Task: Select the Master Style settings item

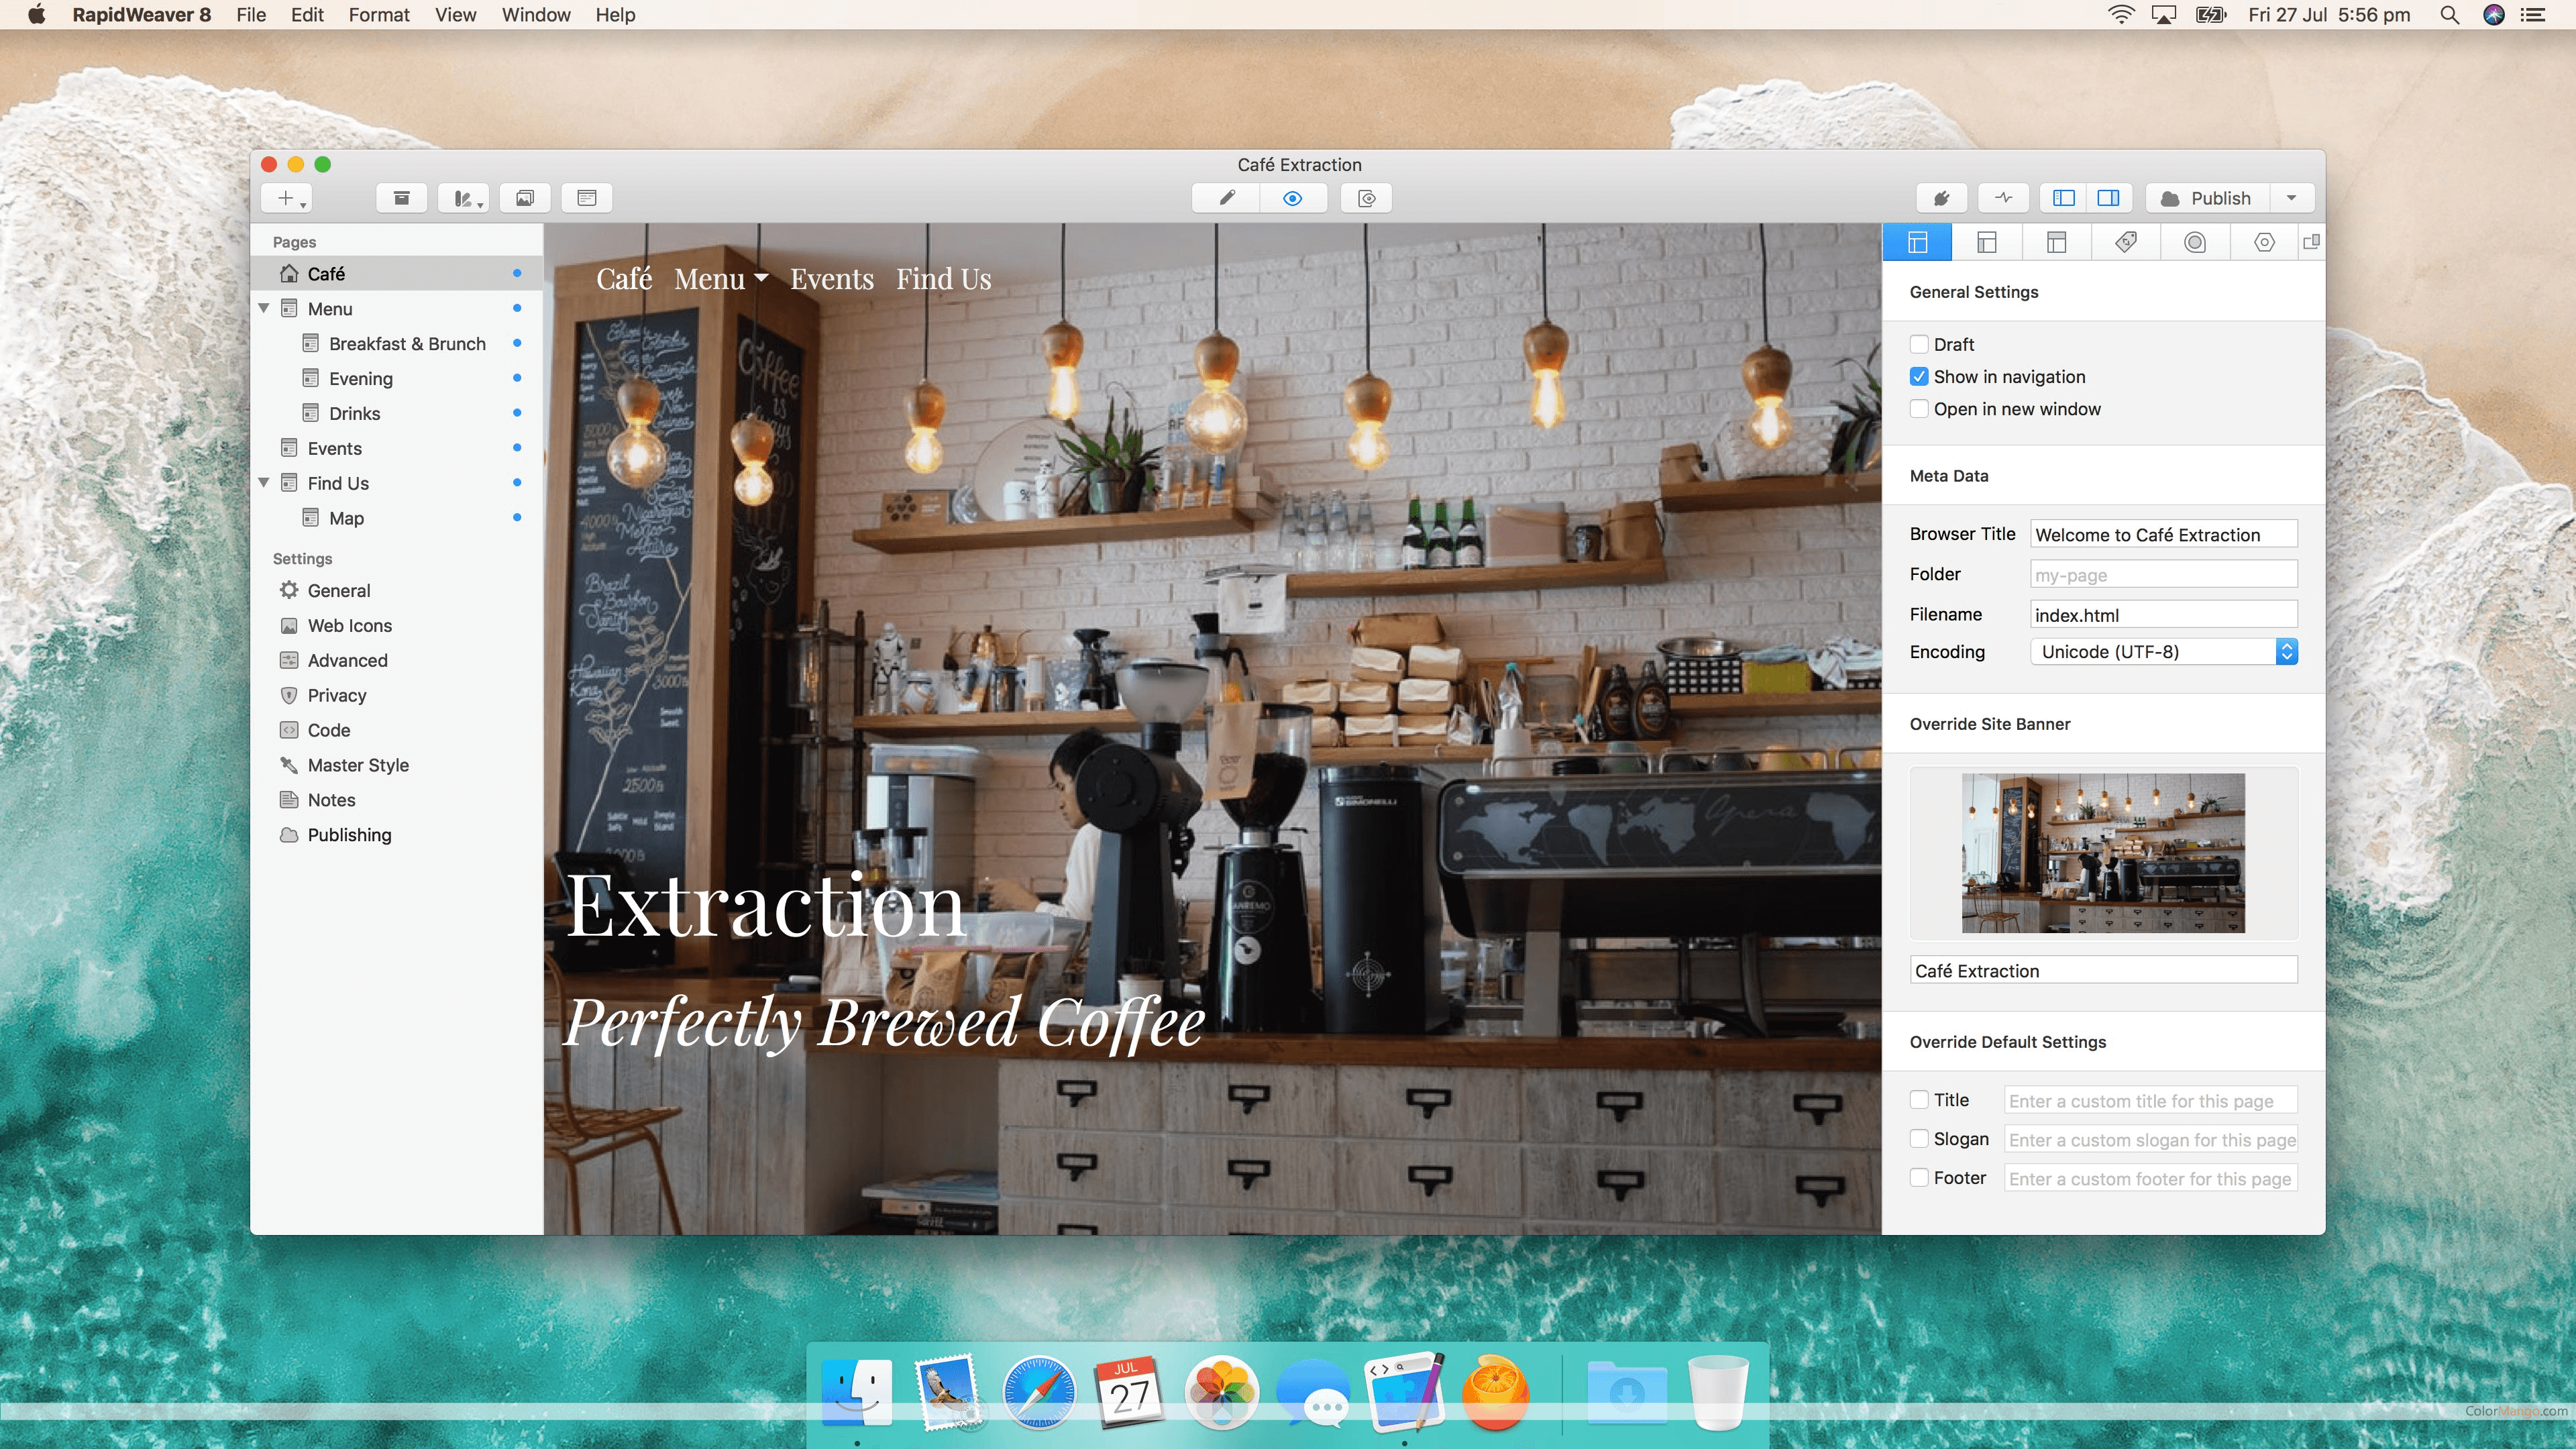Action: (x=357, y=765)
